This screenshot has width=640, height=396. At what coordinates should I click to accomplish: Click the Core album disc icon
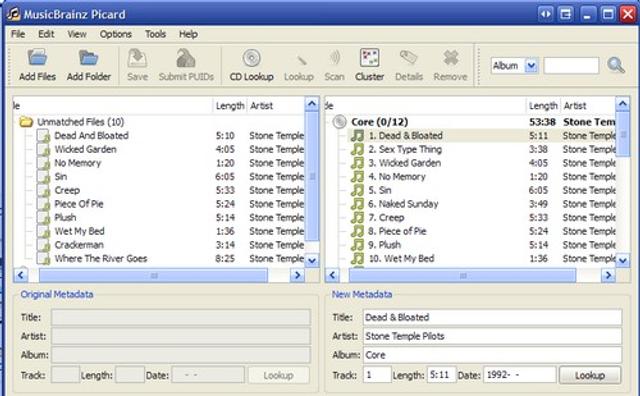339,122
